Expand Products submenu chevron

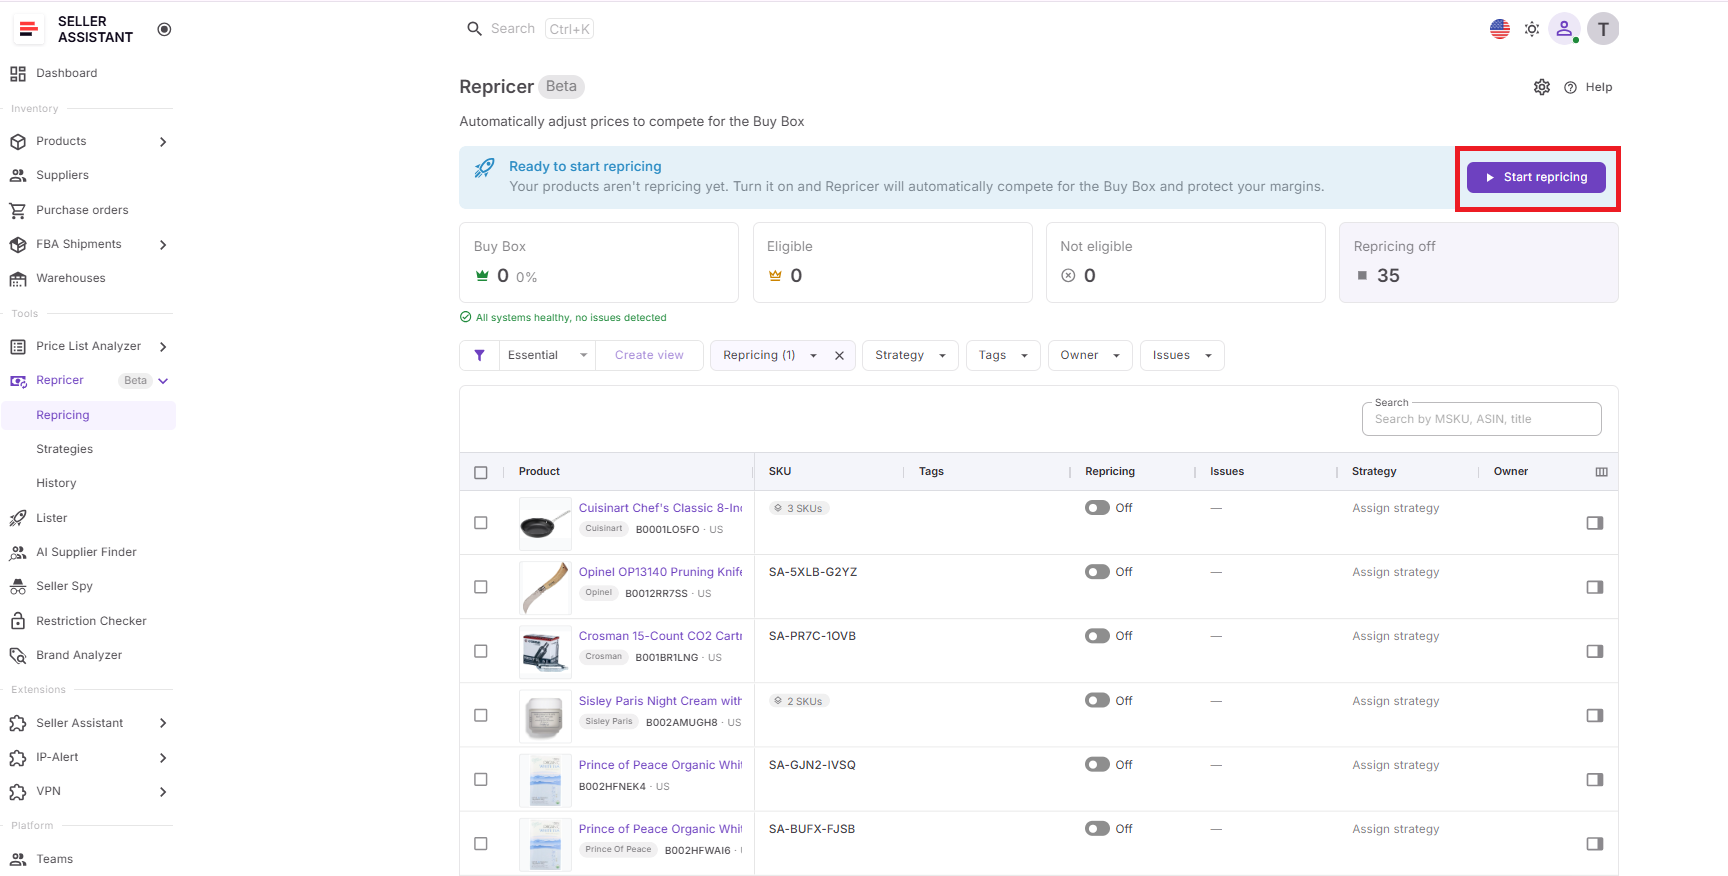(163, 142)
